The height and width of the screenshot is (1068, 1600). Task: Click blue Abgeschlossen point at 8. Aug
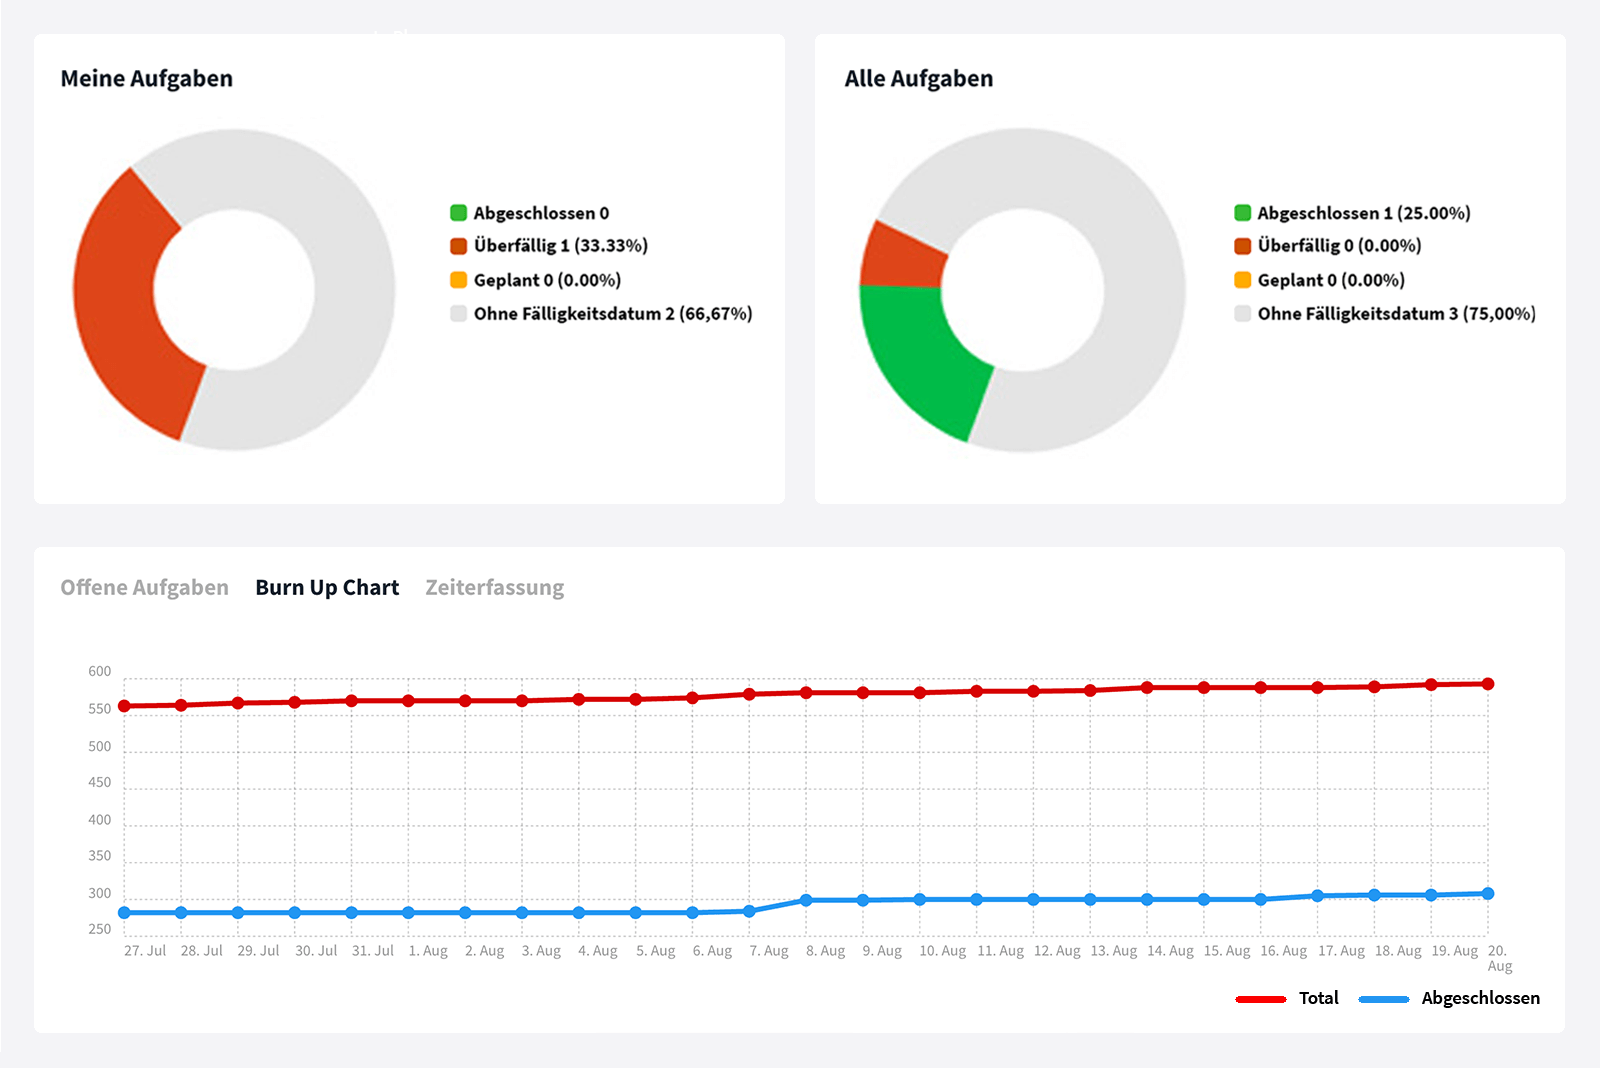[806, 901]
